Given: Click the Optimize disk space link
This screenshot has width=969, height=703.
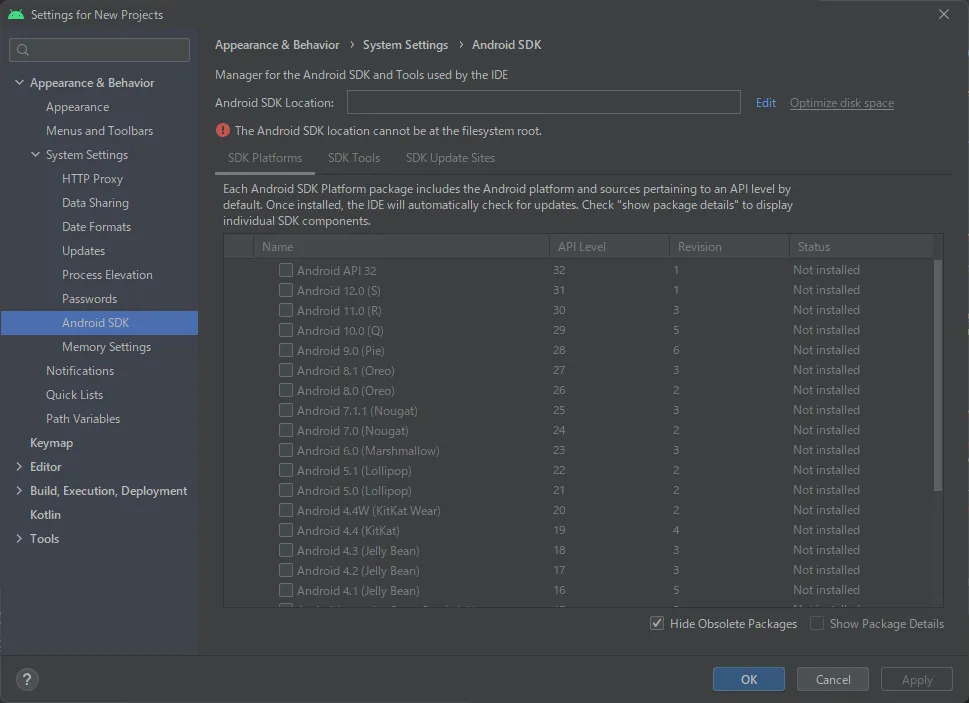Looking at the screenshot, I should (841, 103).
